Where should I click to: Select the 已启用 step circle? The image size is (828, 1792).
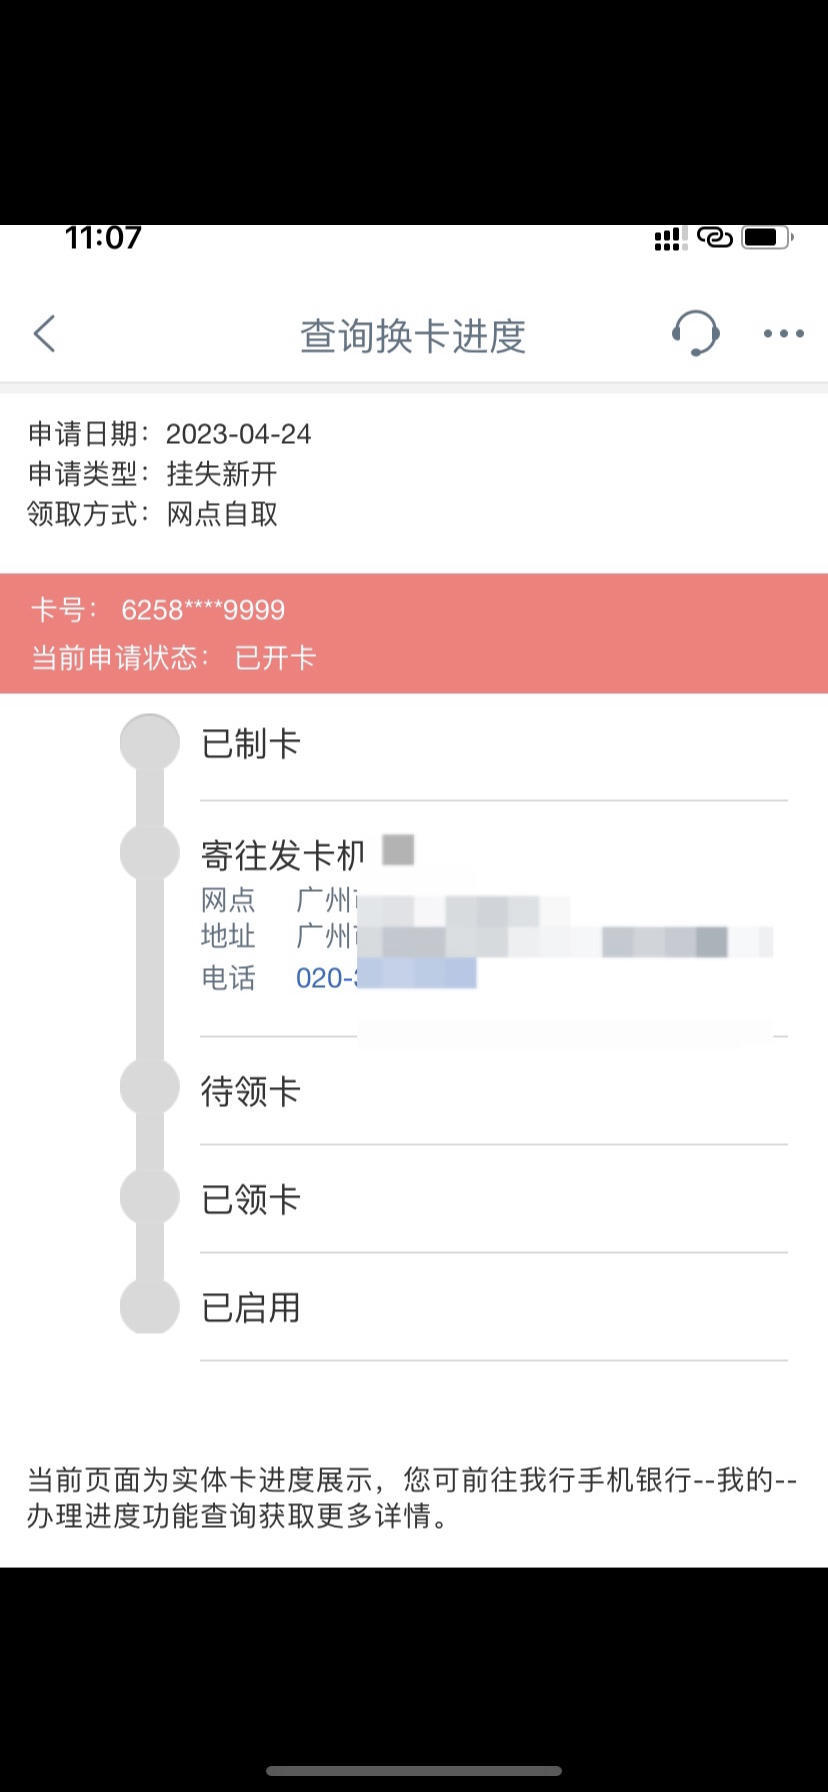(x=149, y=1304)
